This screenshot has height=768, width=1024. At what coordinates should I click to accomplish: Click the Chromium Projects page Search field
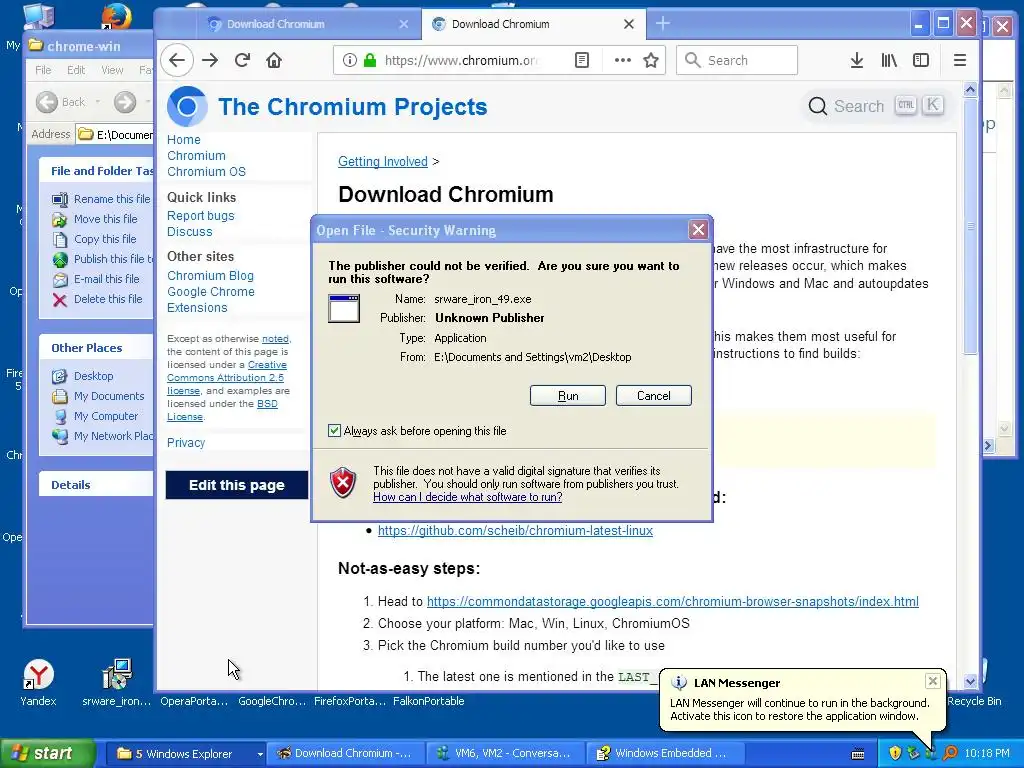(874, 106)
